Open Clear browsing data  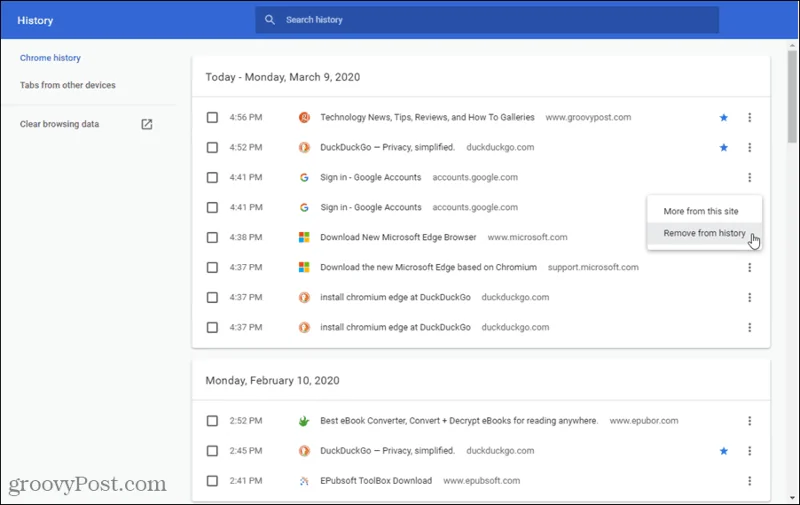point(59,124)
